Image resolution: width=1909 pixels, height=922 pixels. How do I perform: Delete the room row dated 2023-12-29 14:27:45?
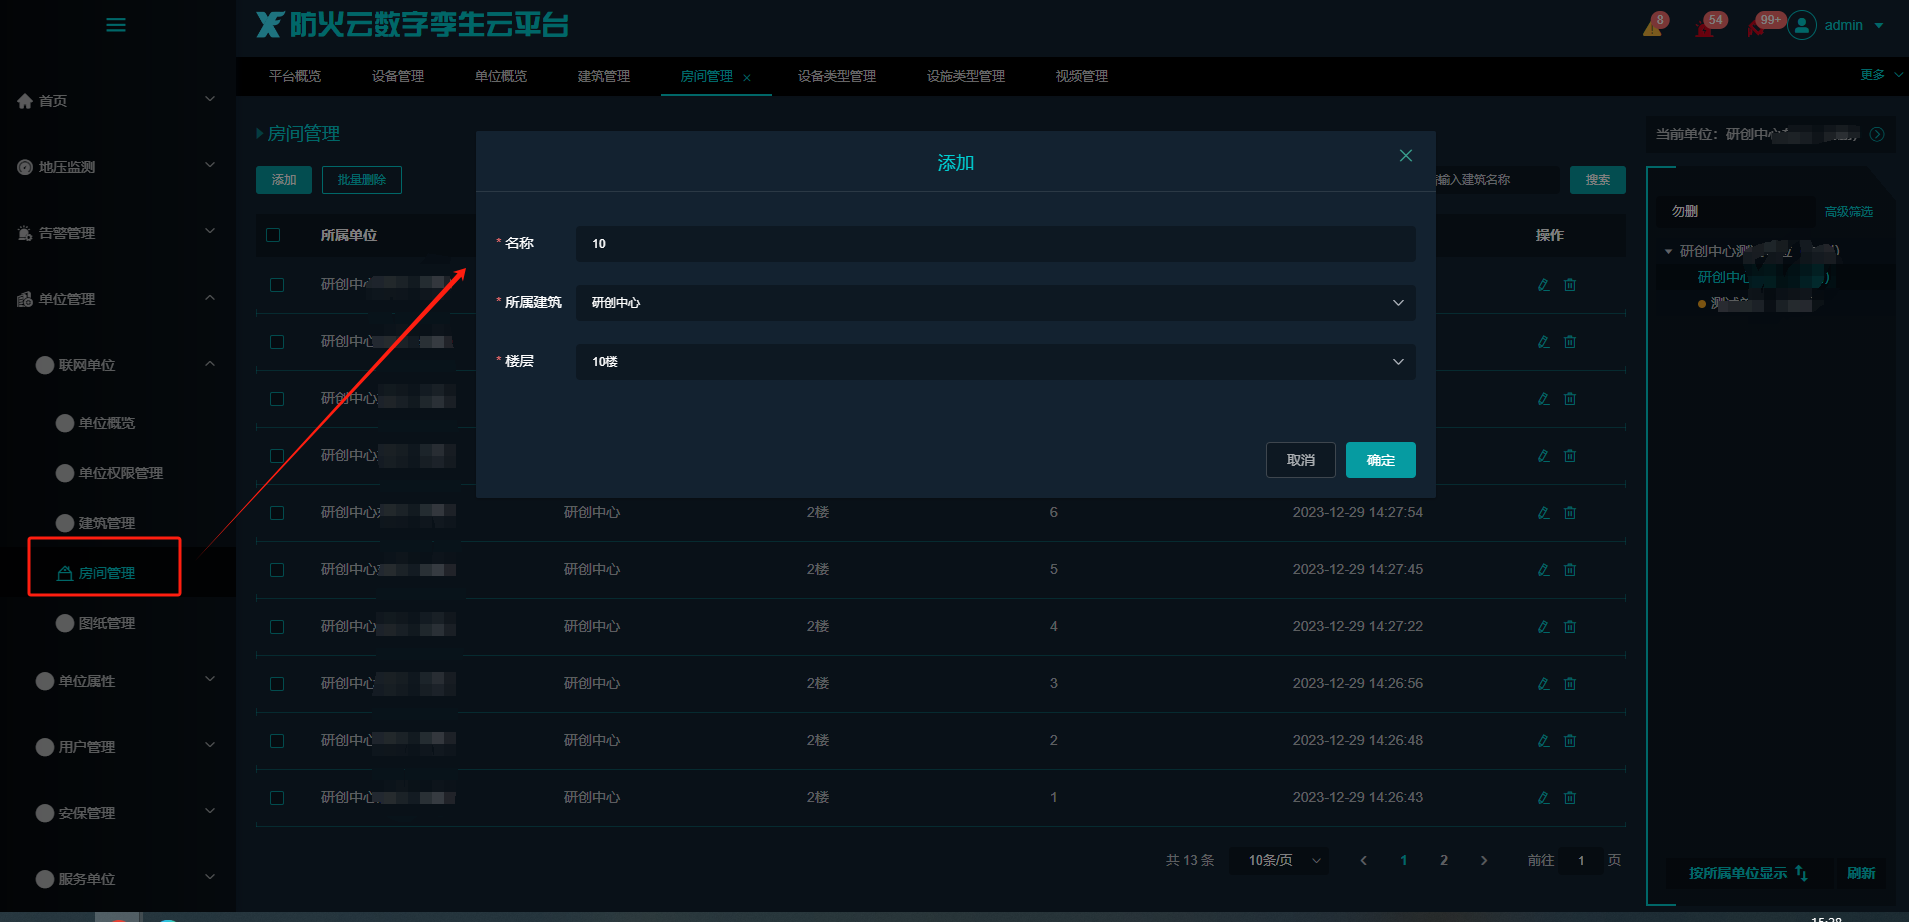[1570, 570]
